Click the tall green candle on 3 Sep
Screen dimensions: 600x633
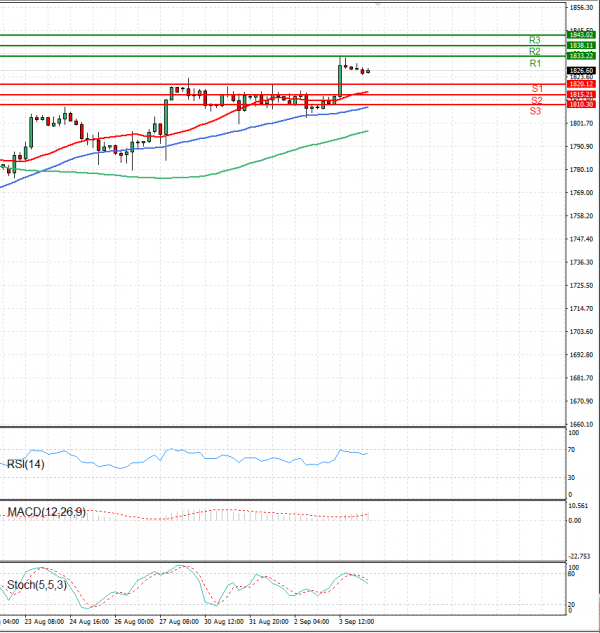coord(340,79)
